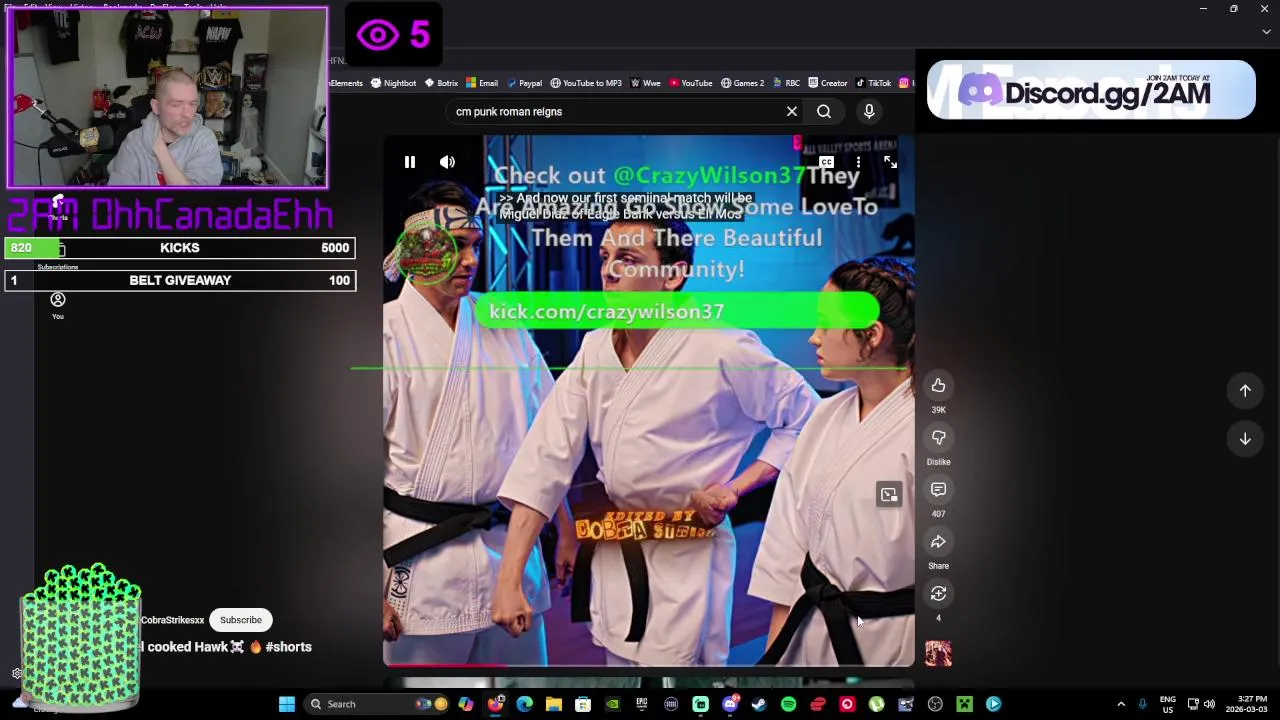Switch to Firefox in the taskbar
This screenshot has width=1280, height=720.
point(495,704)
